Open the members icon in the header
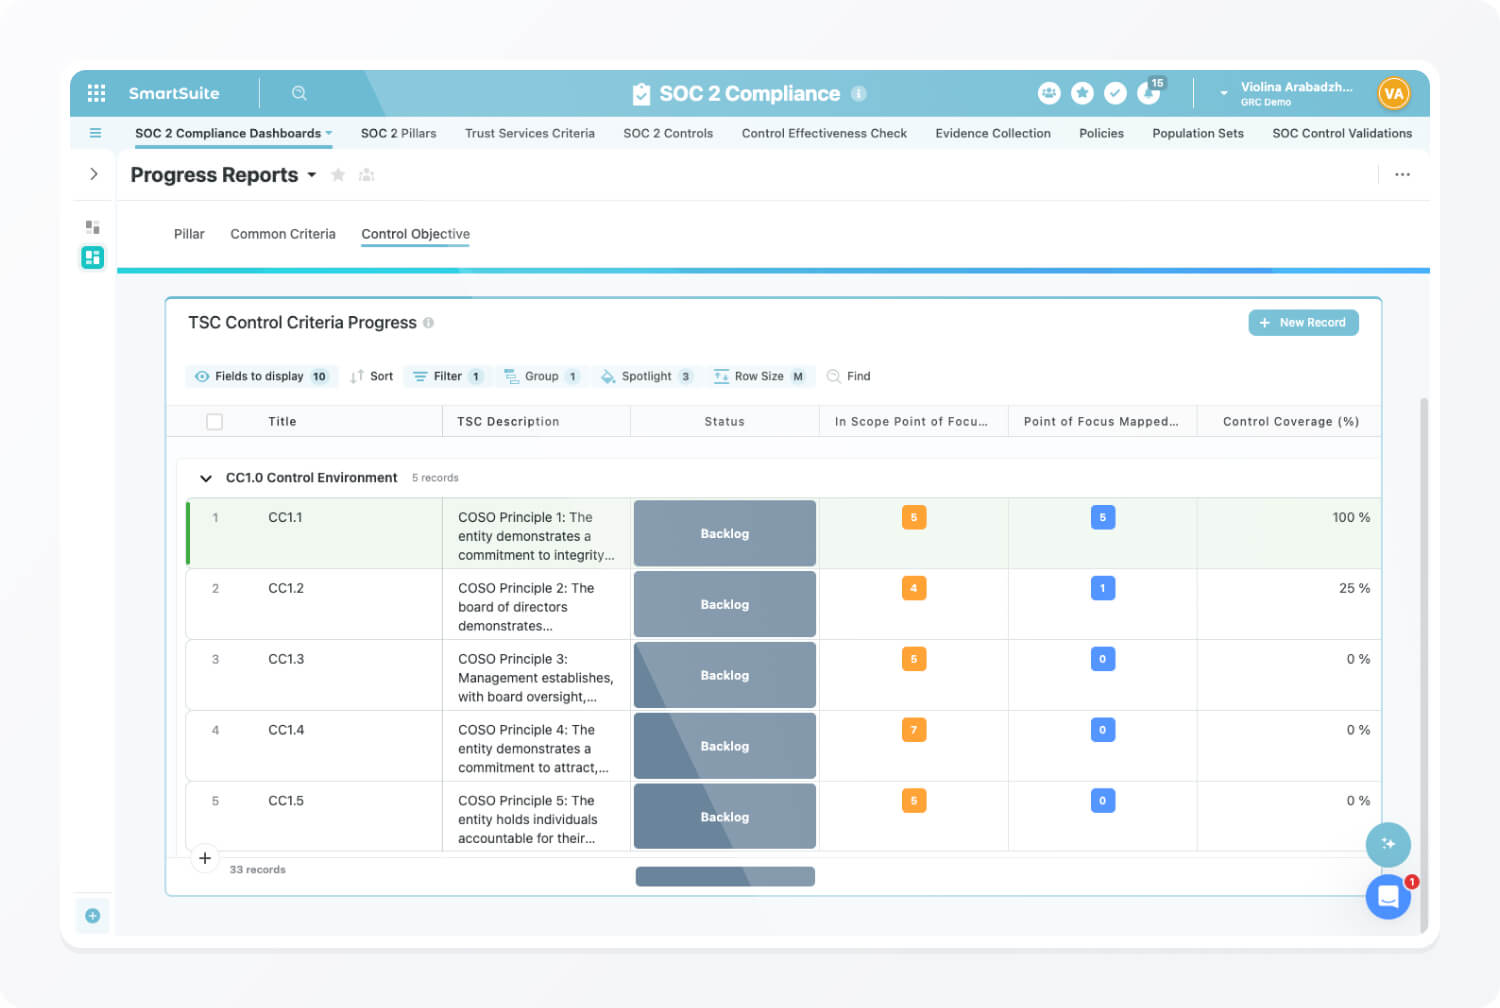Image resolution: width=1500 pixels, height=1008 pixels. [1049, 93]
